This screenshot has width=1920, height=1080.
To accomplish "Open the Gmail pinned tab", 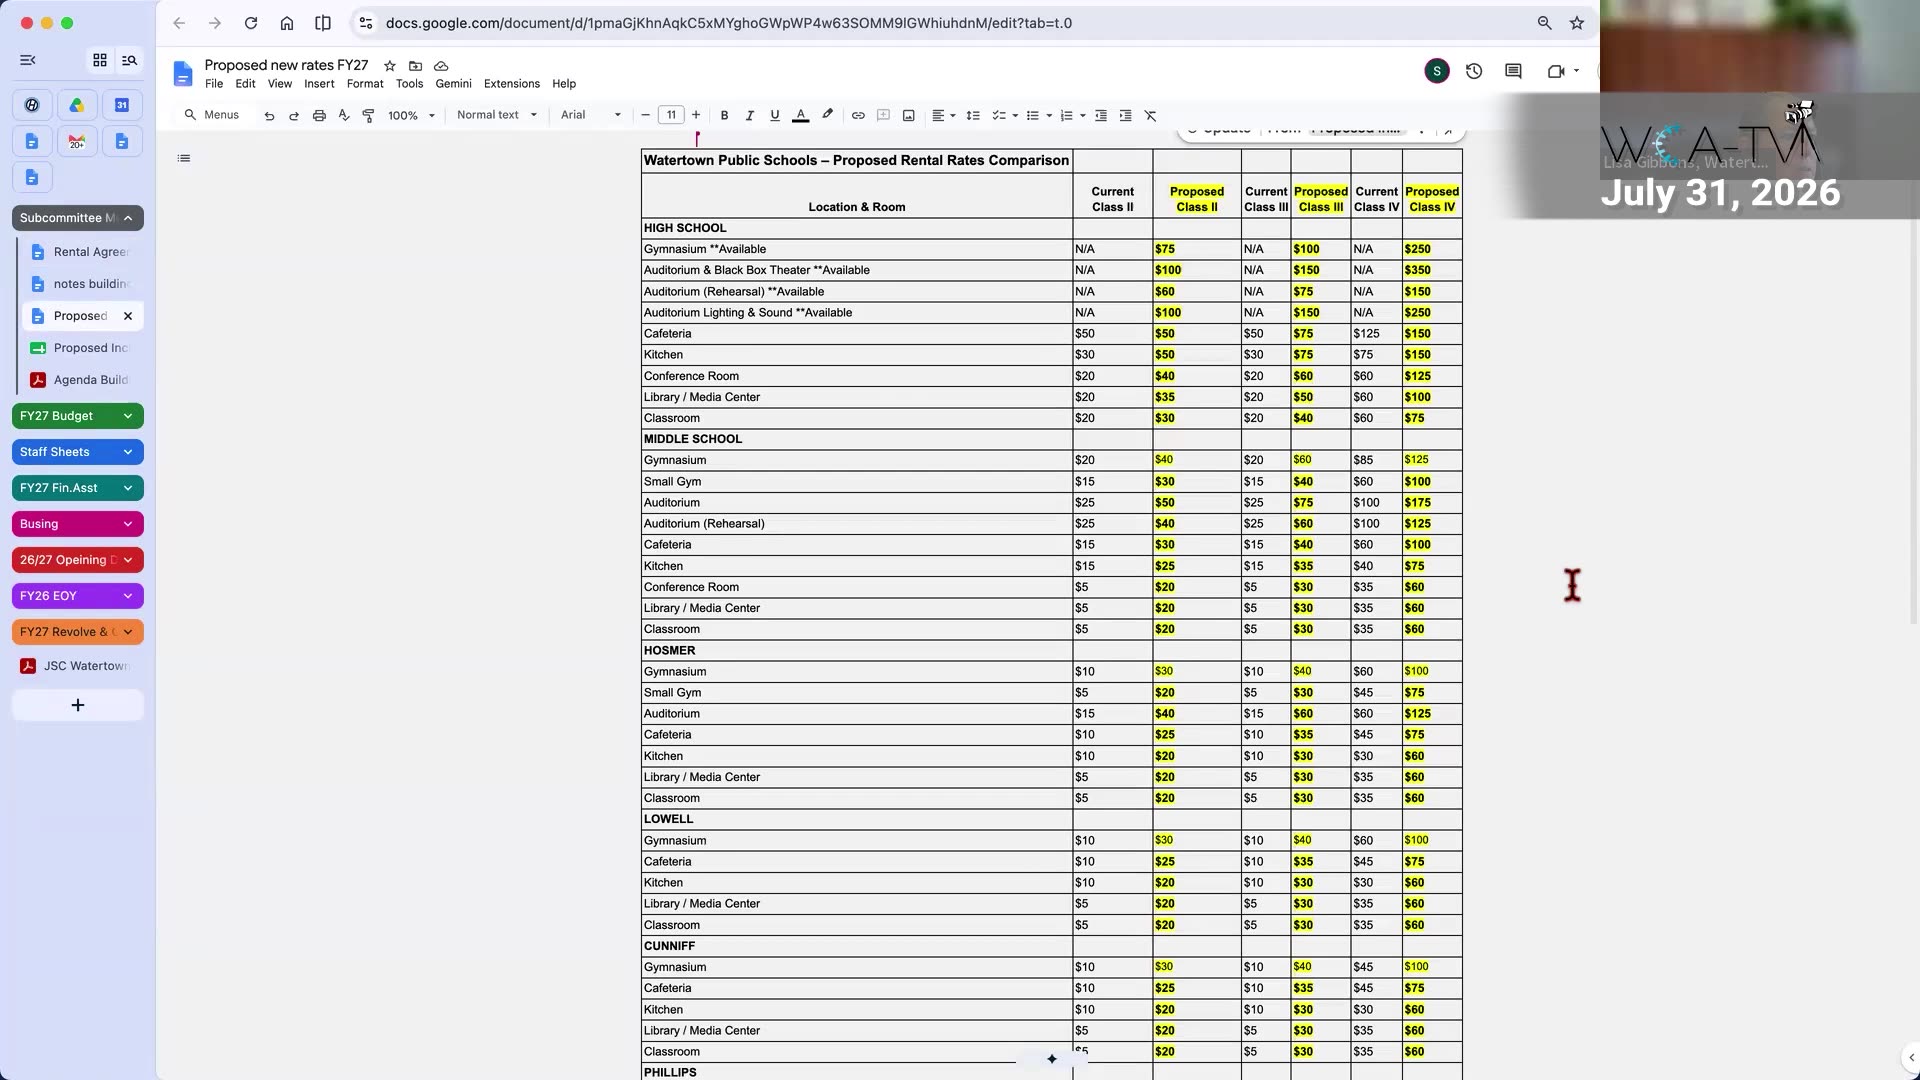I will tap(77, 142).
